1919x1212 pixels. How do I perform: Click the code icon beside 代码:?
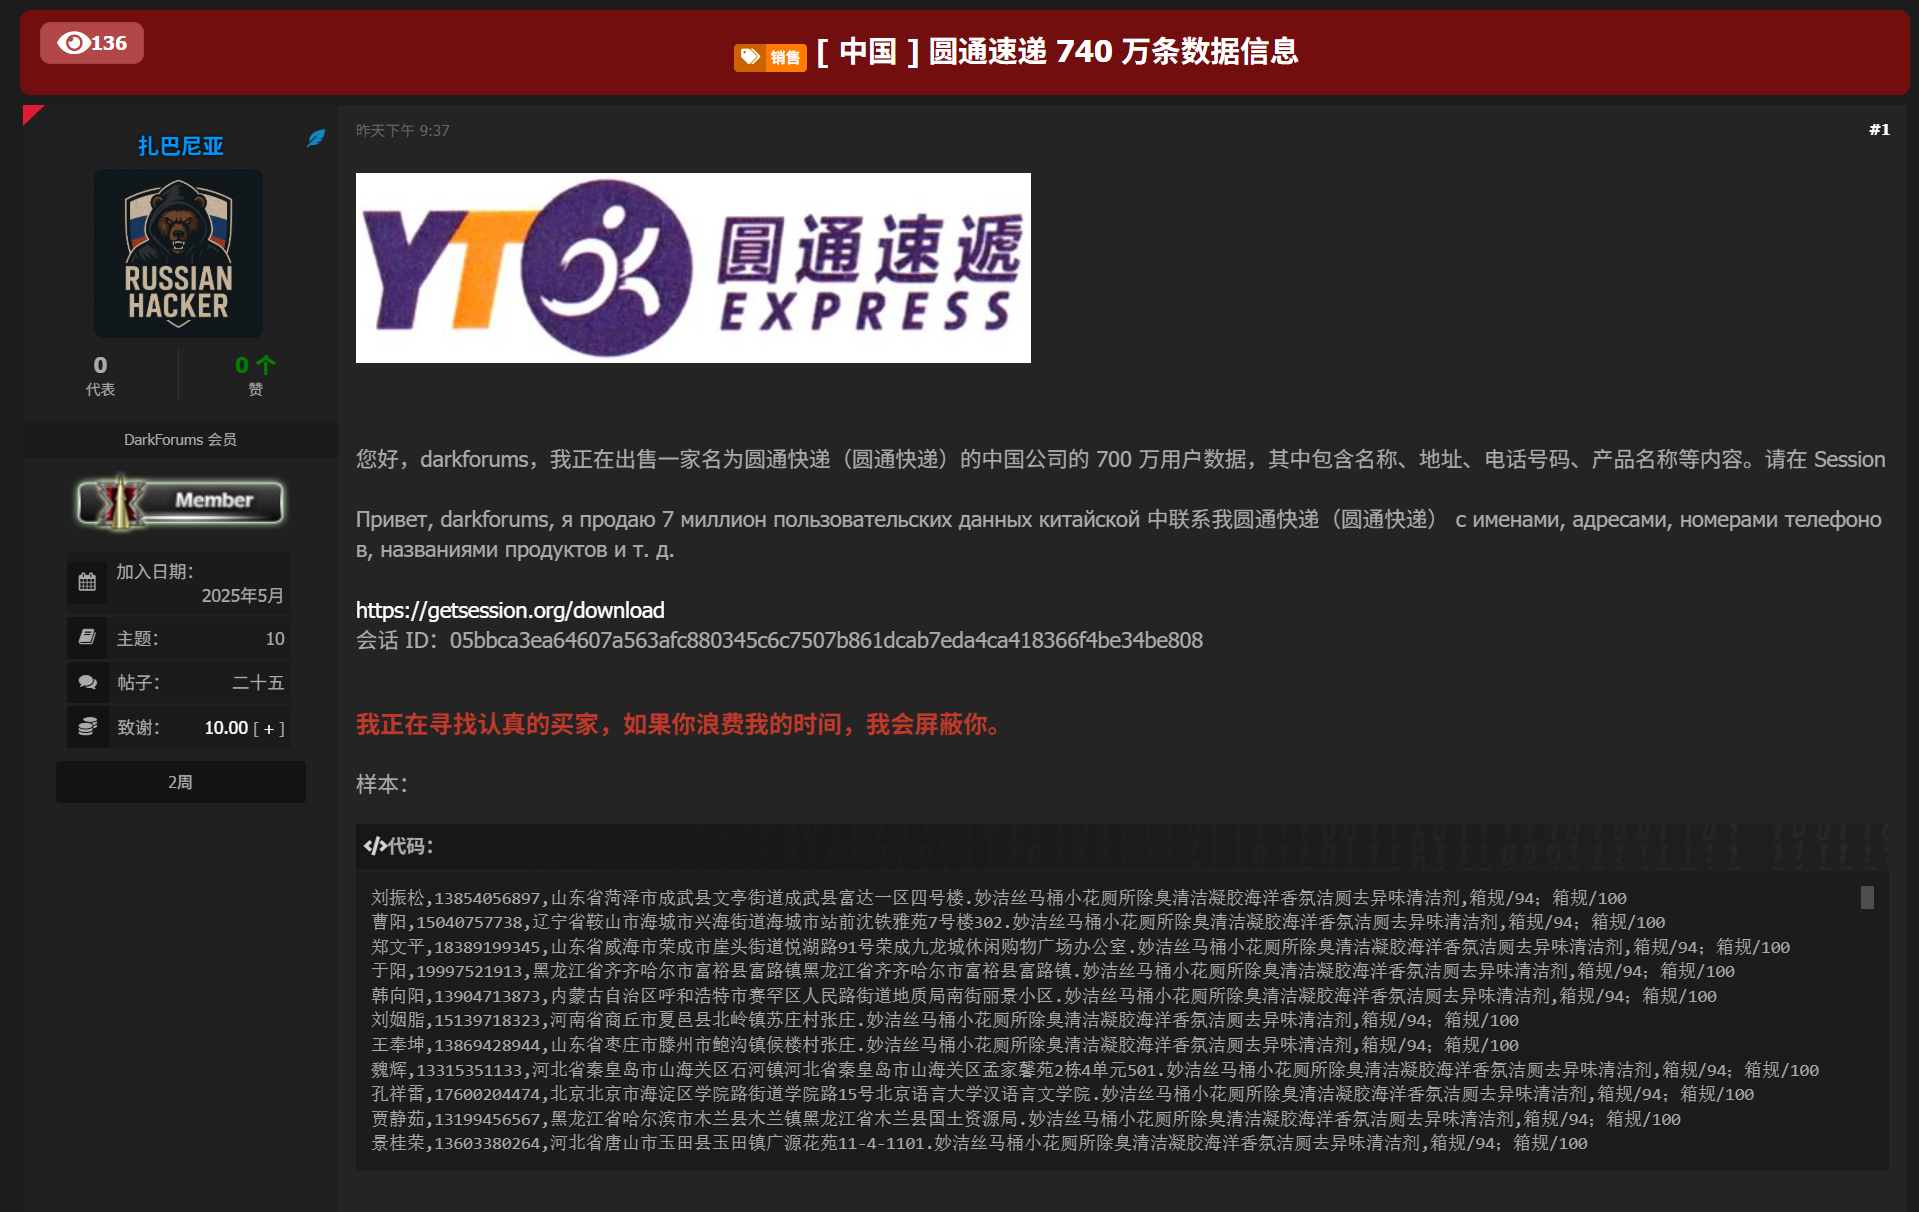click(375, 847)
